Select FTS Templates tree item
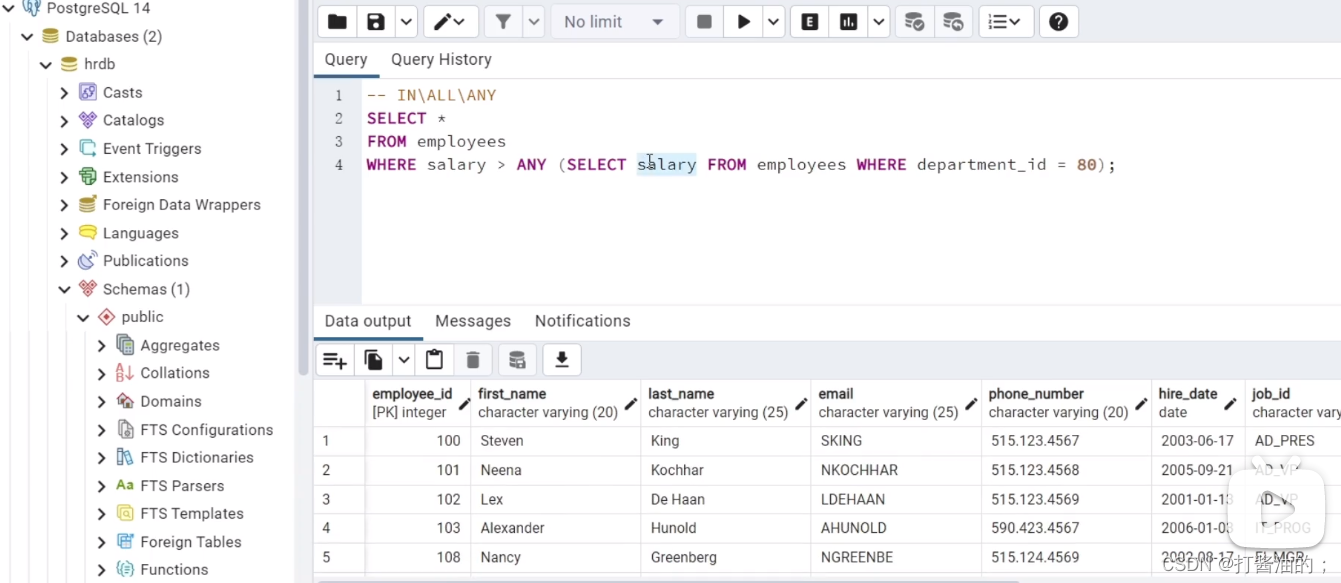Viewport: 1341px width, 583px height. point(192,513)
